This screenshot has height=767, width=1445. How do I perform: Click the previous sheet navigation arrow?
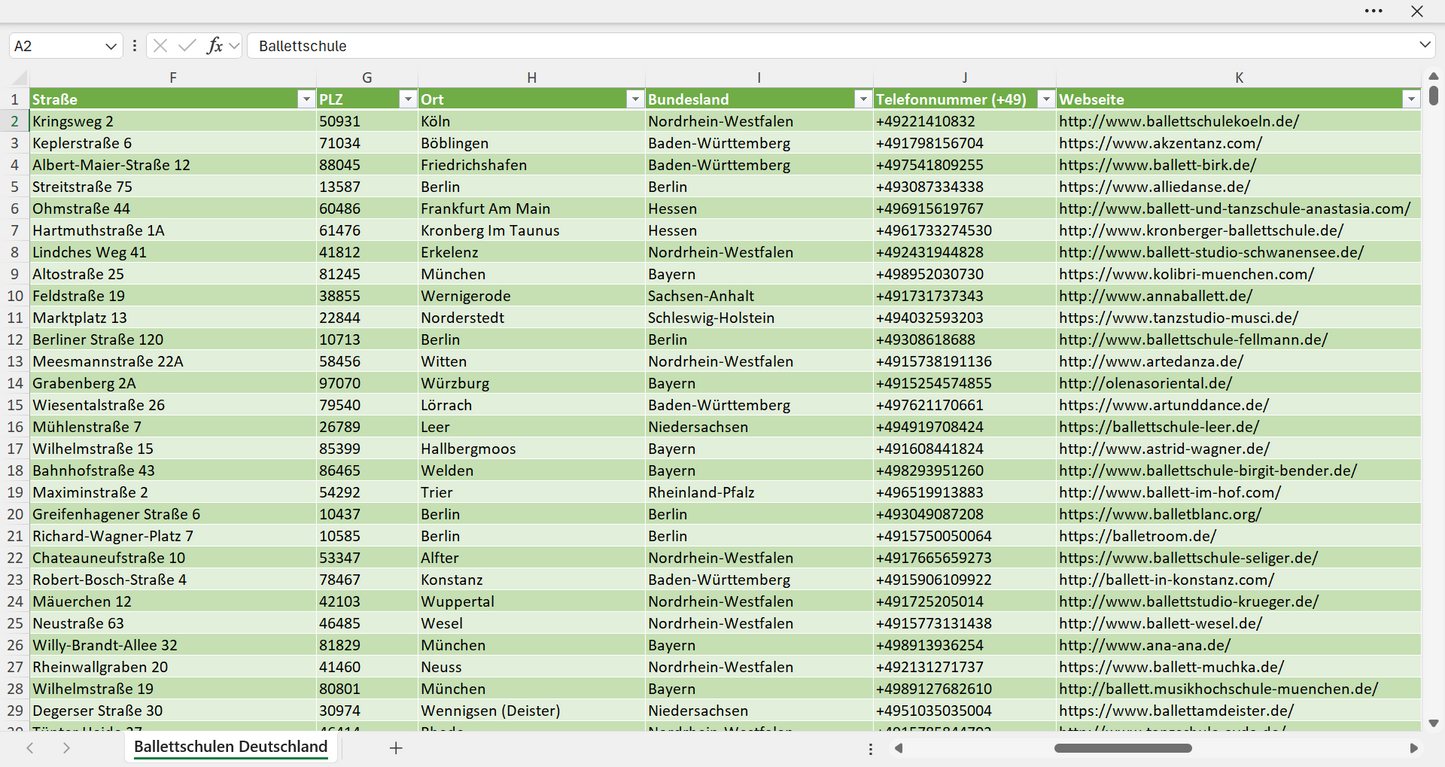click(x=30, y=748)
